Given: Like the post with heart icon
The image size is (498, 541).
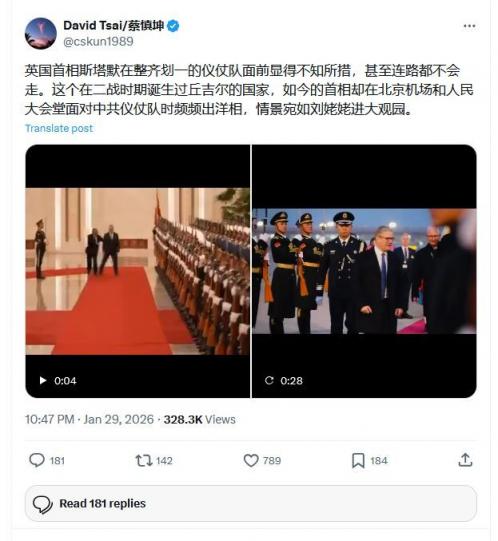Looking at the screenshot, I should pyautogui.click(x=251, y=460).
